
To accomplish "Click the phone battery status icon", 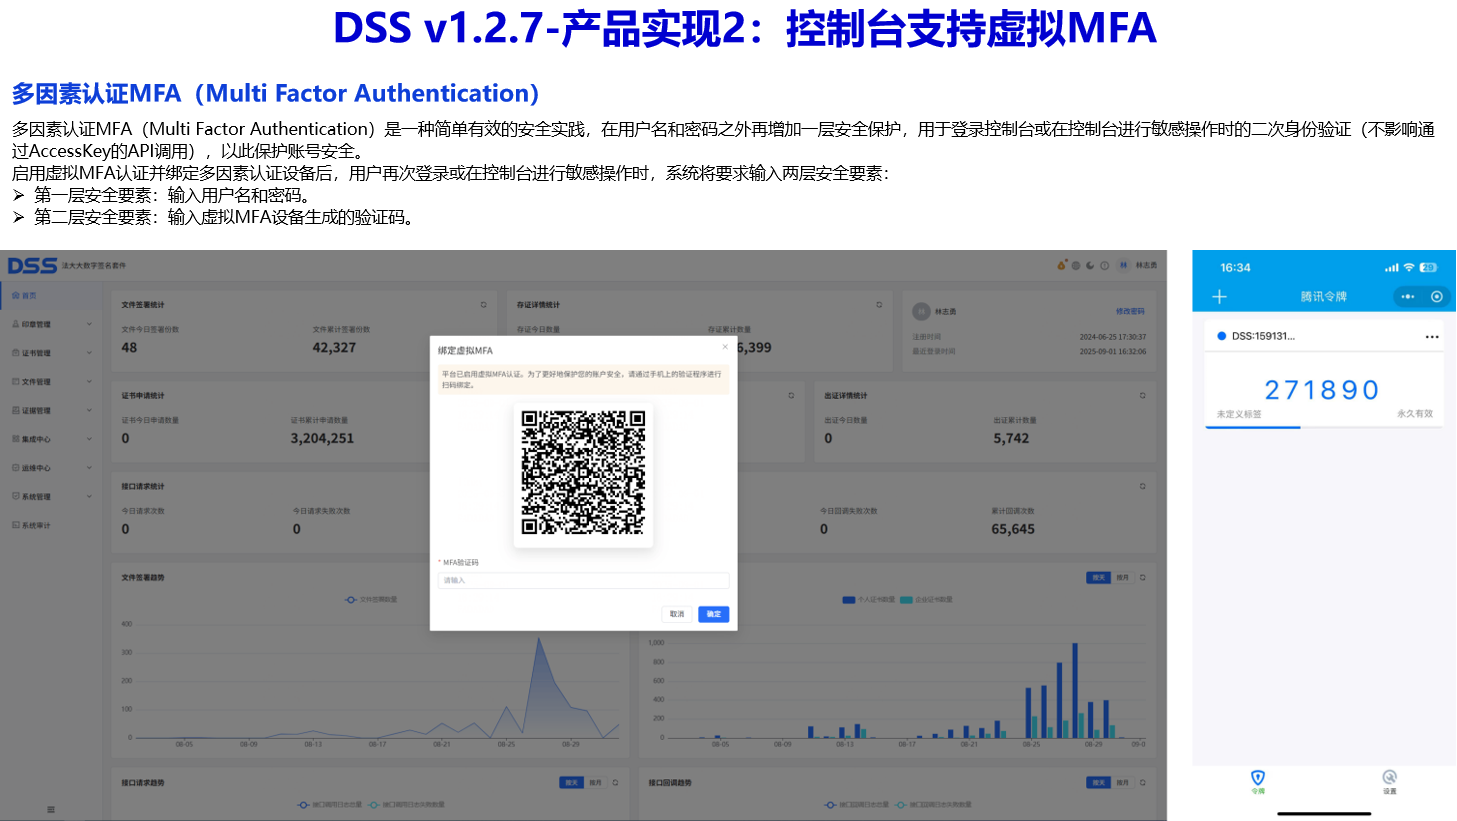I will coord(1428,268).
